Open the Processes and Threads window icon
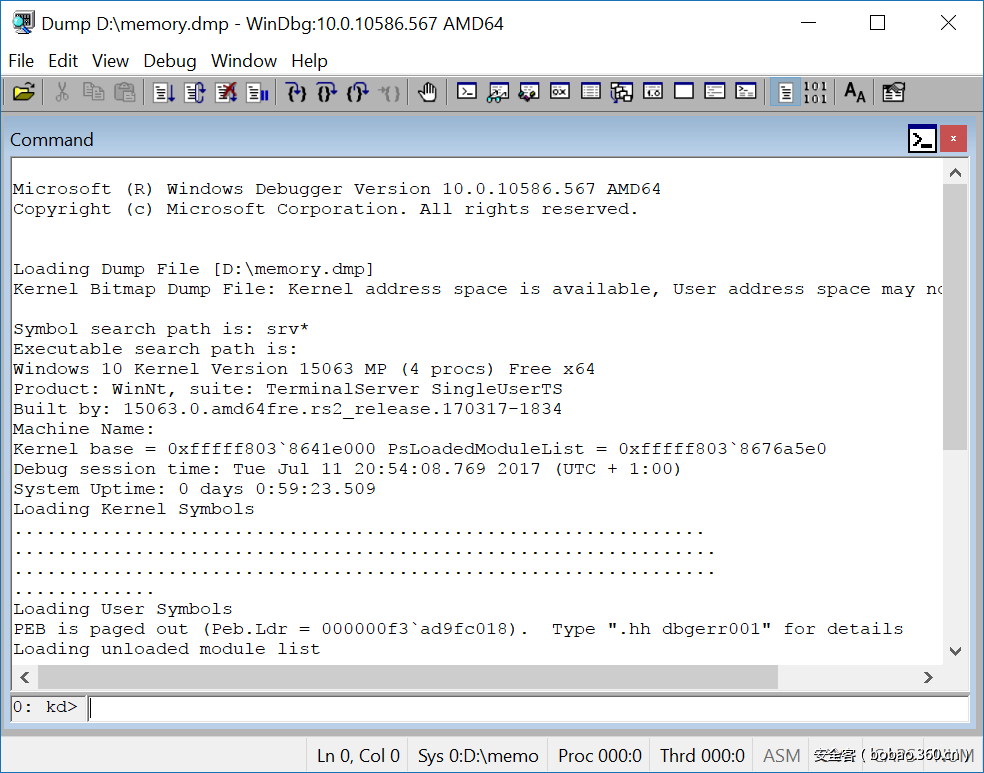Viewport: 984px width, 773px height. click(x=714, y=92)
